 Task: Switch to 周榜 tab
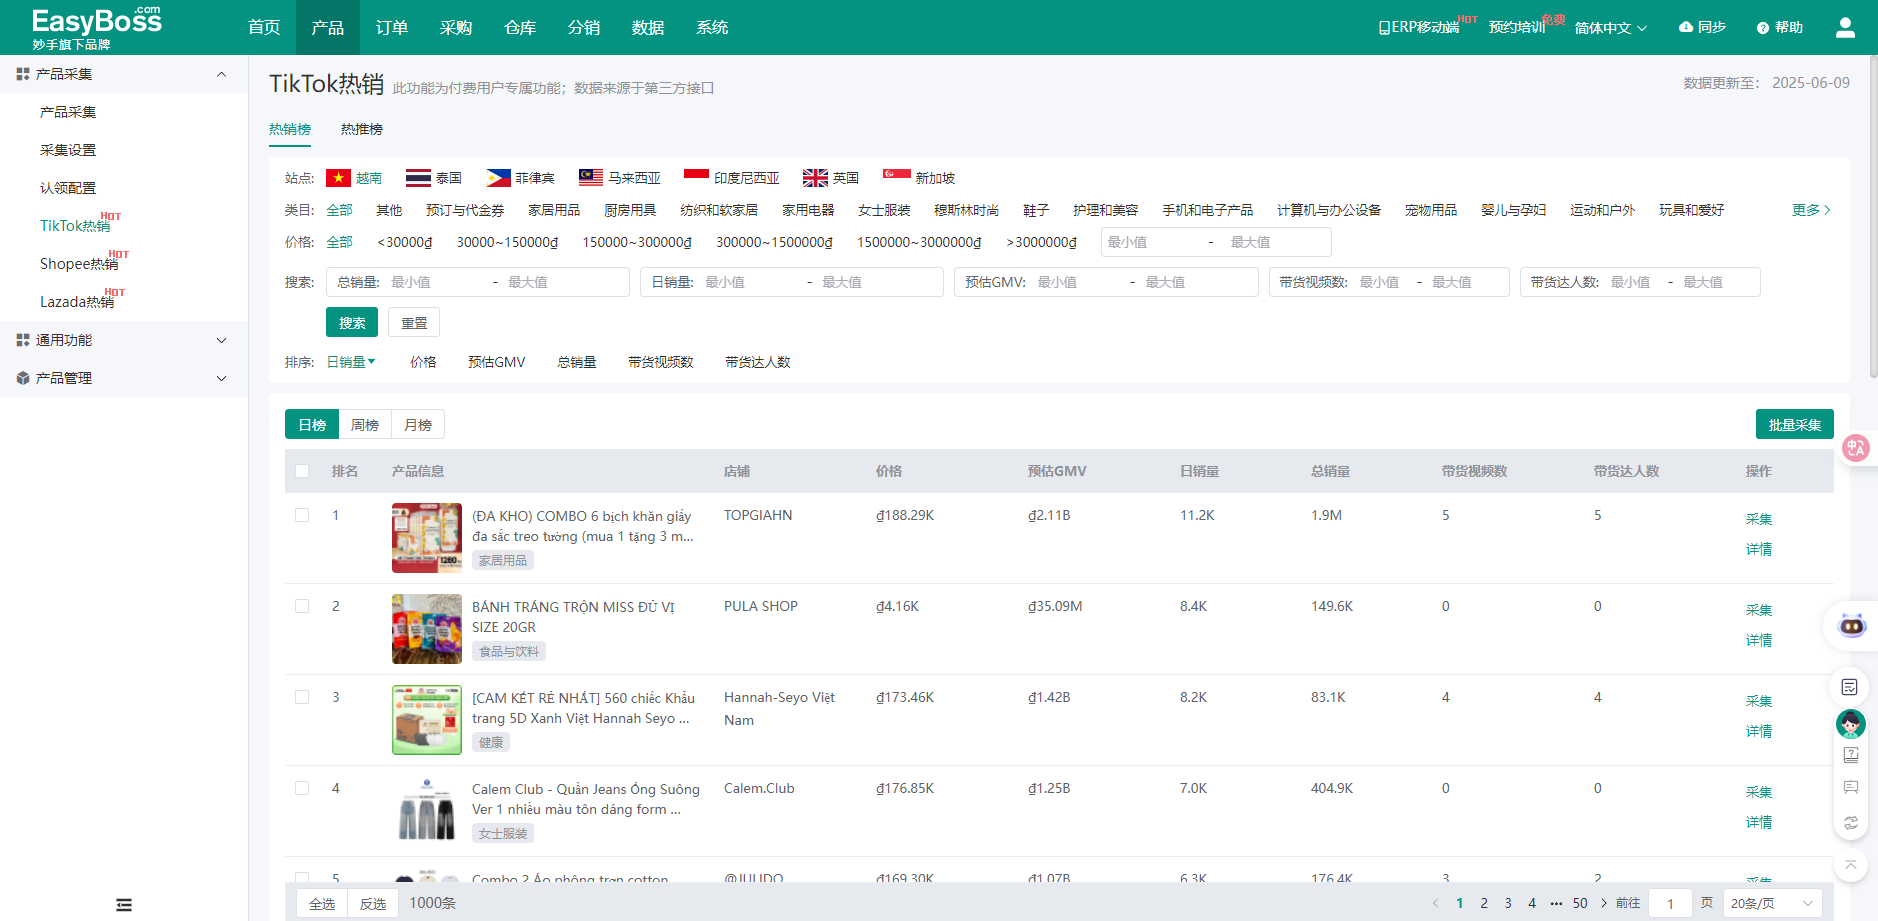365,425
